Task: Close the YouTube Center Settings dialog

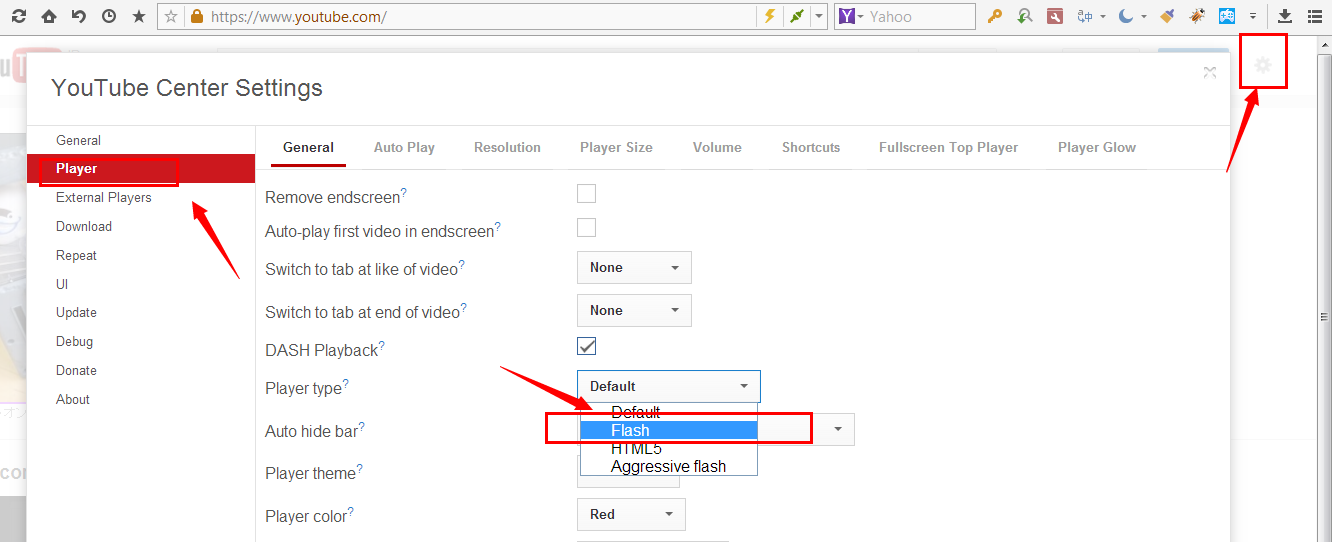Action: [x=1210, y=71]
